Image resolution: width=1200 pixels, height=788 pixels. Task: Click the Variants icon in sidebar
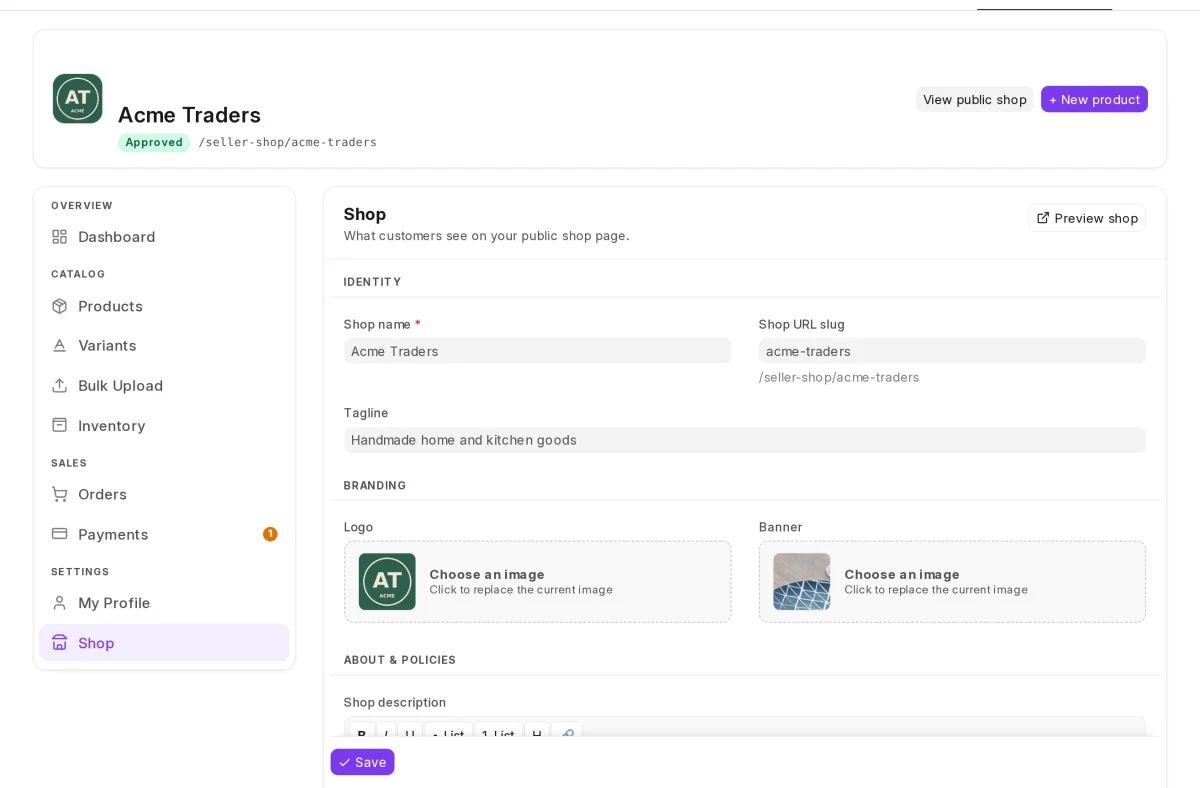pos(60,345)
